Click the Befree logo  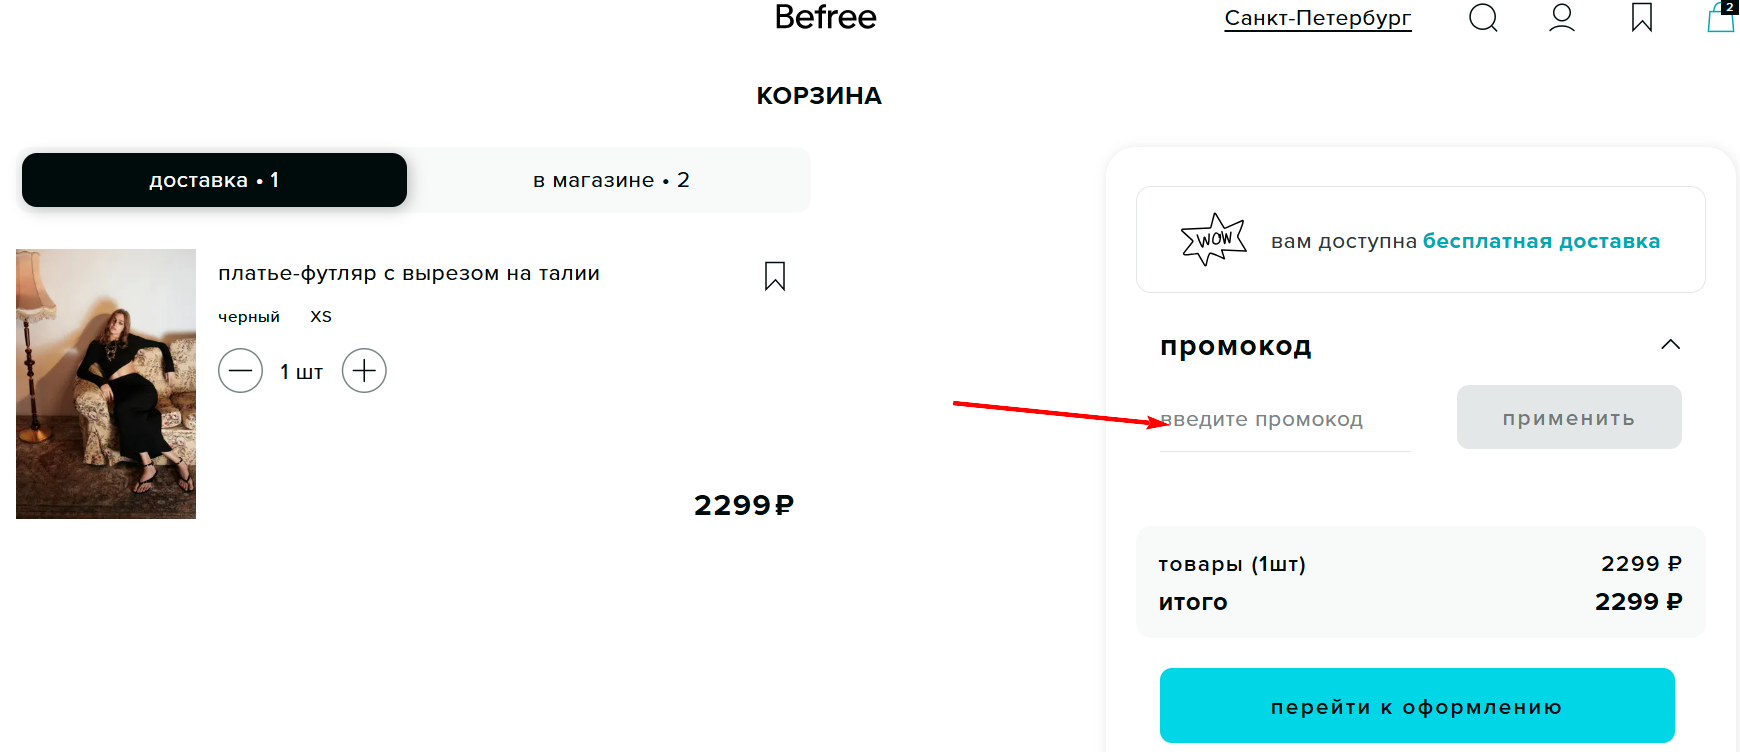coord(823,17)
